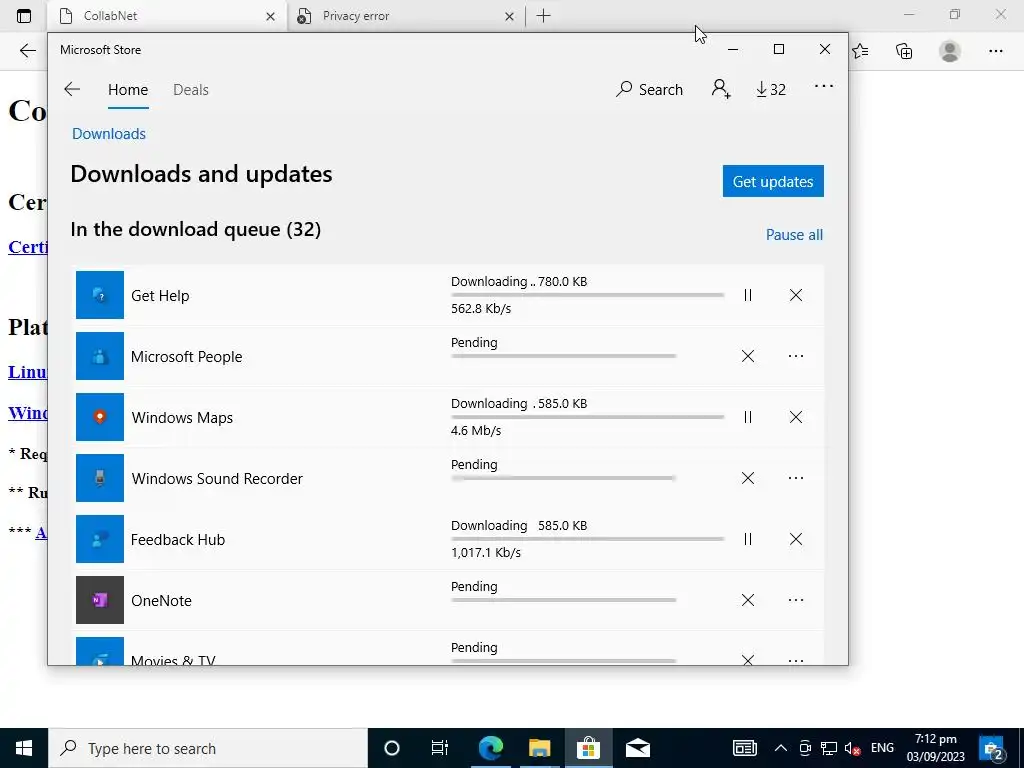Viewport: 1024px width, 768px height.
Task: Close the Privacy error browser tab
Action: tap(509, 16)
